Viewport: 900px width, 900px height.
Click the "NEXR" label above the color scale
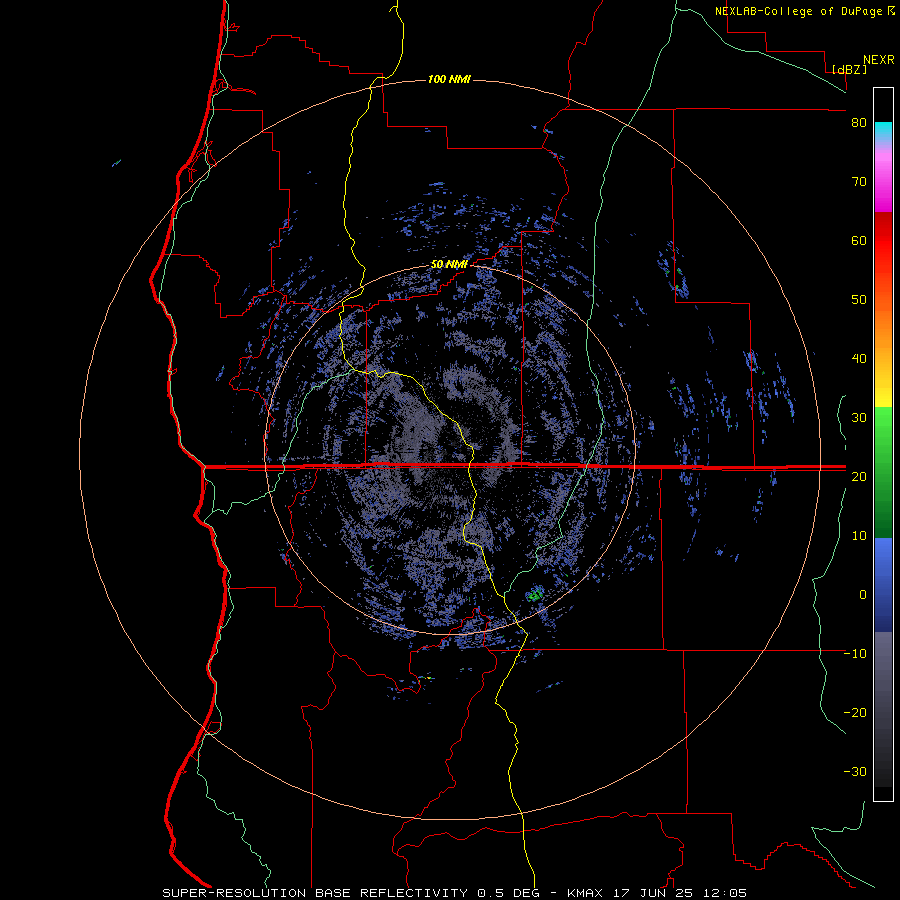point(878,60)
